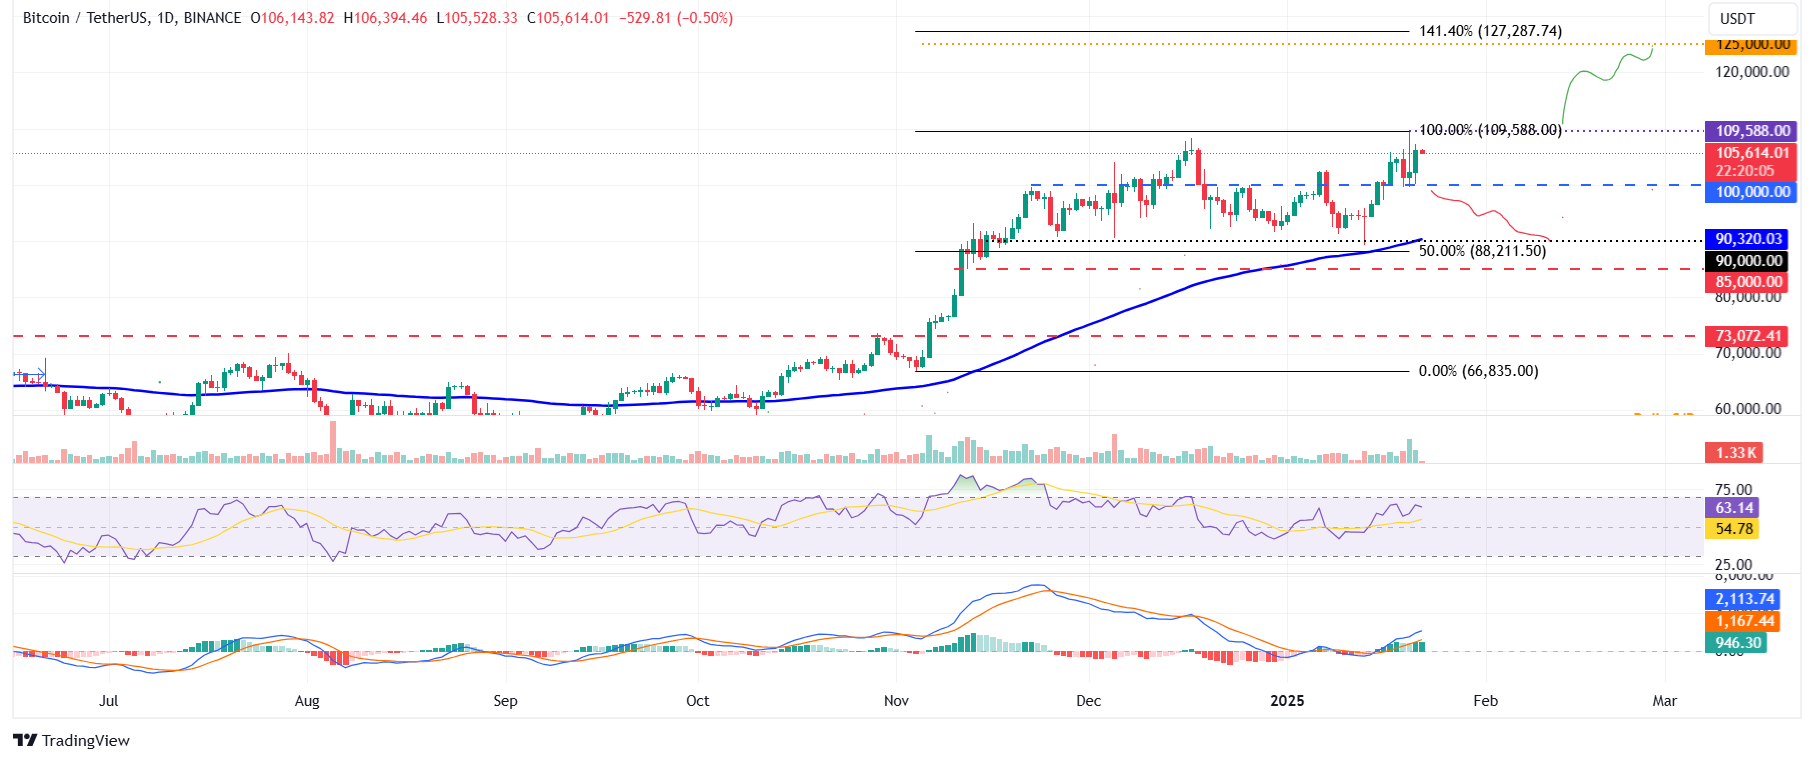Click the 63.14 RSI value label

pos(1732,508)
